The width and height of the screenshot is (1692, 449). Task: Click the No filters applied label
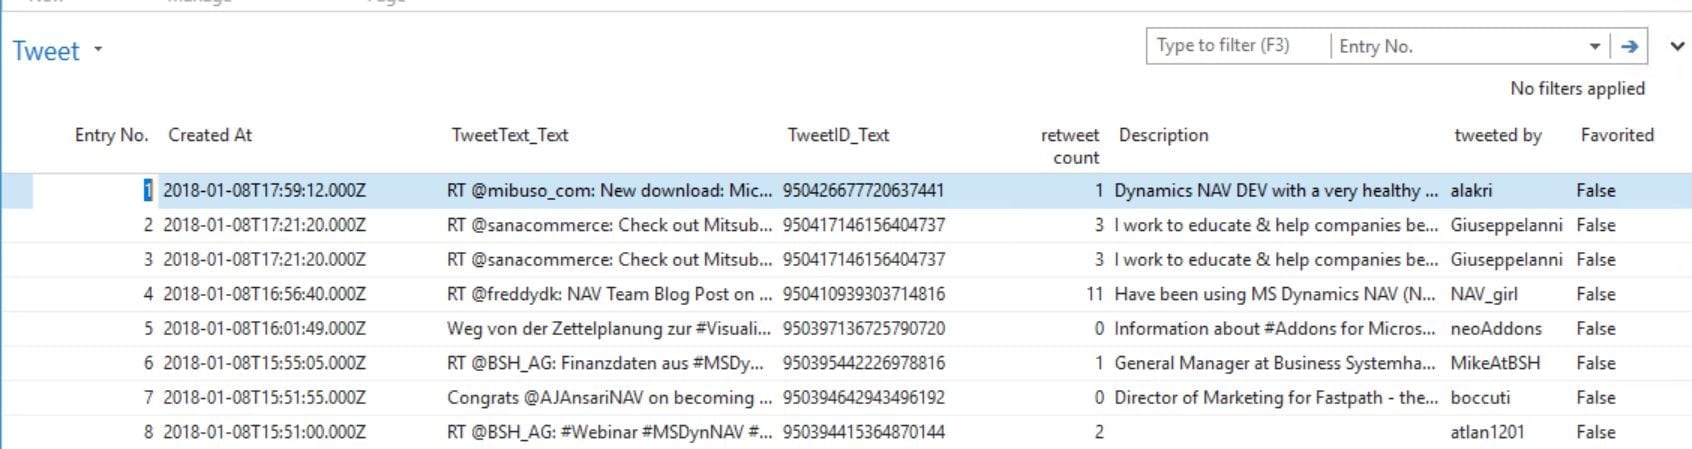coord(1577,89)
